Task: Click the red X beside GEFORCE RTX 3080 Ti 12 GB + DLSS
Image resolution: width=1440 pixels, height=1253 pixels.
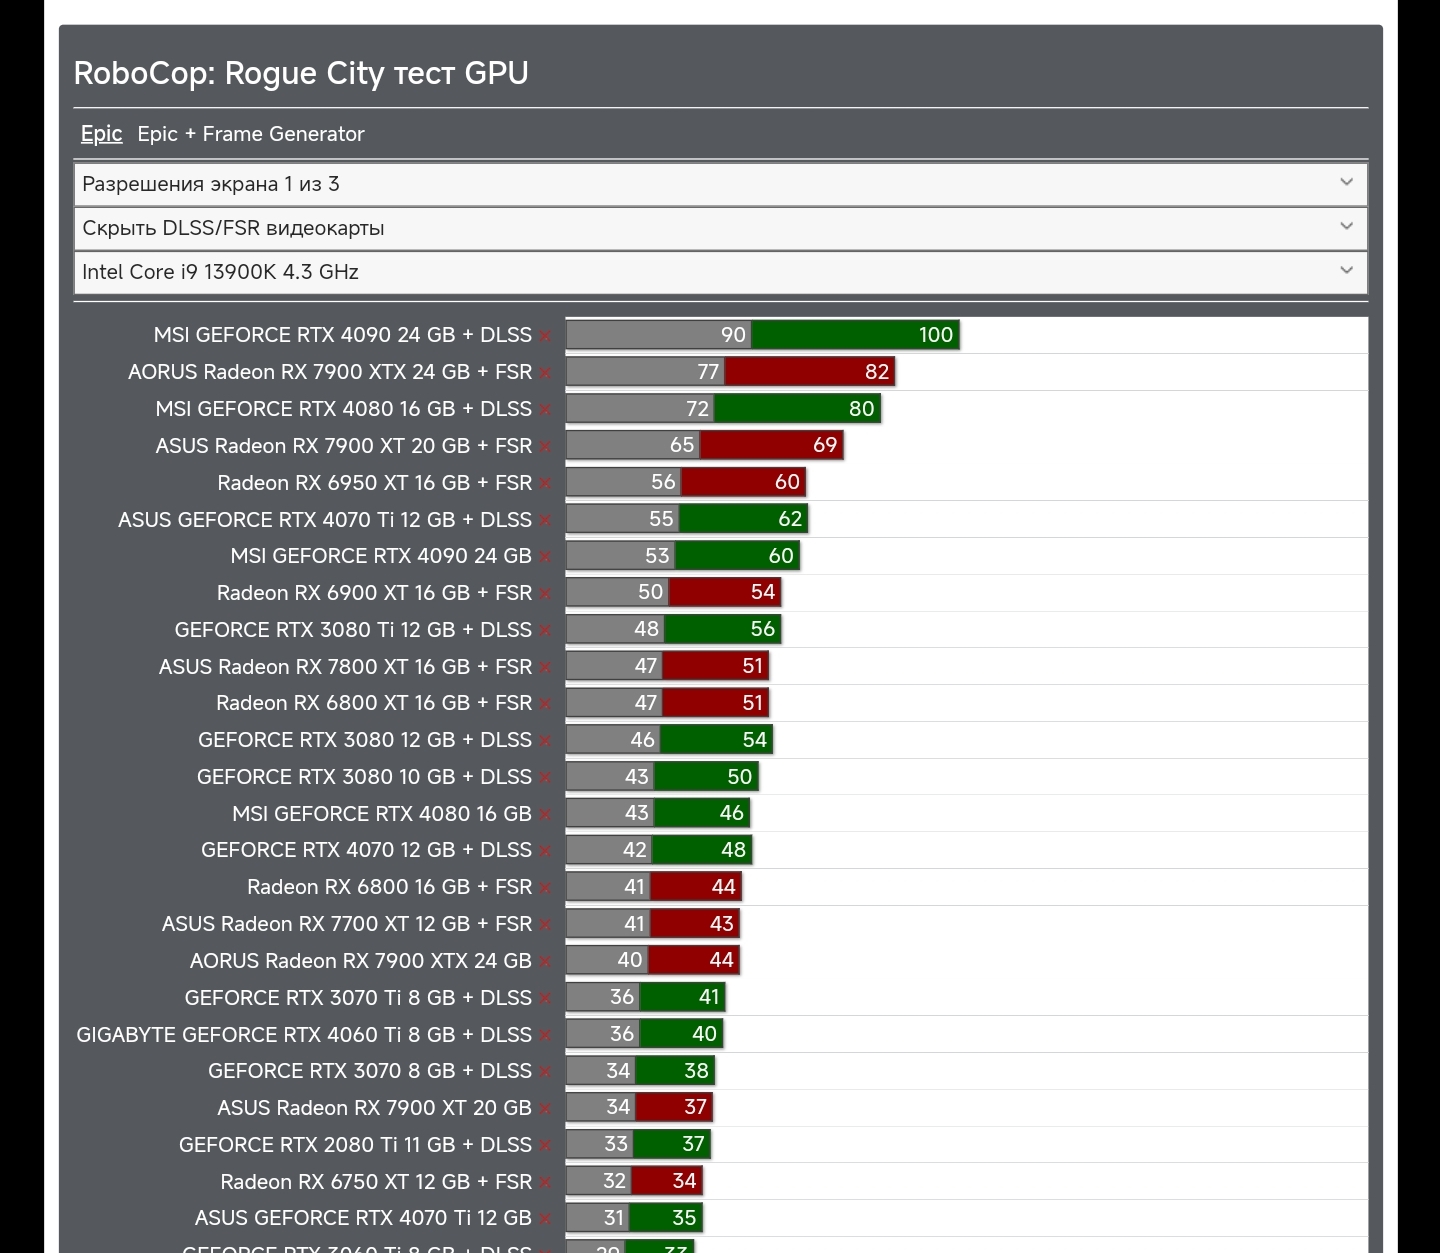Action: pyautogui.click(x=545, y=632)
